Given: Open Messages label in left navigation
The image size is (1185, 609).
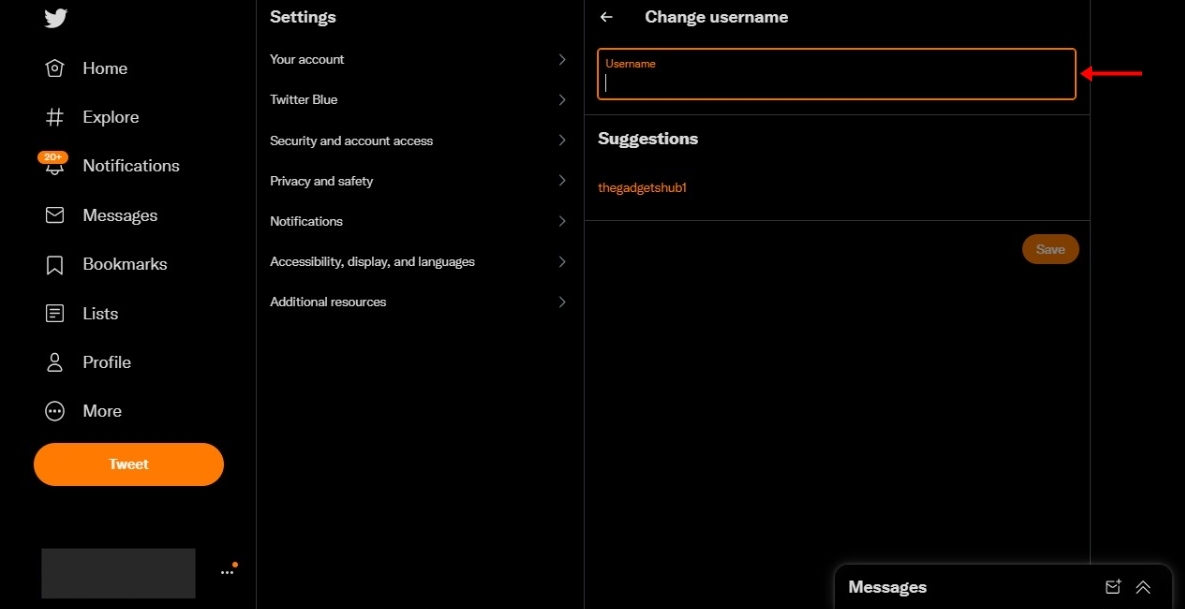Looking at the screenshot, I should pyautogui.click(x=120, y=216).
